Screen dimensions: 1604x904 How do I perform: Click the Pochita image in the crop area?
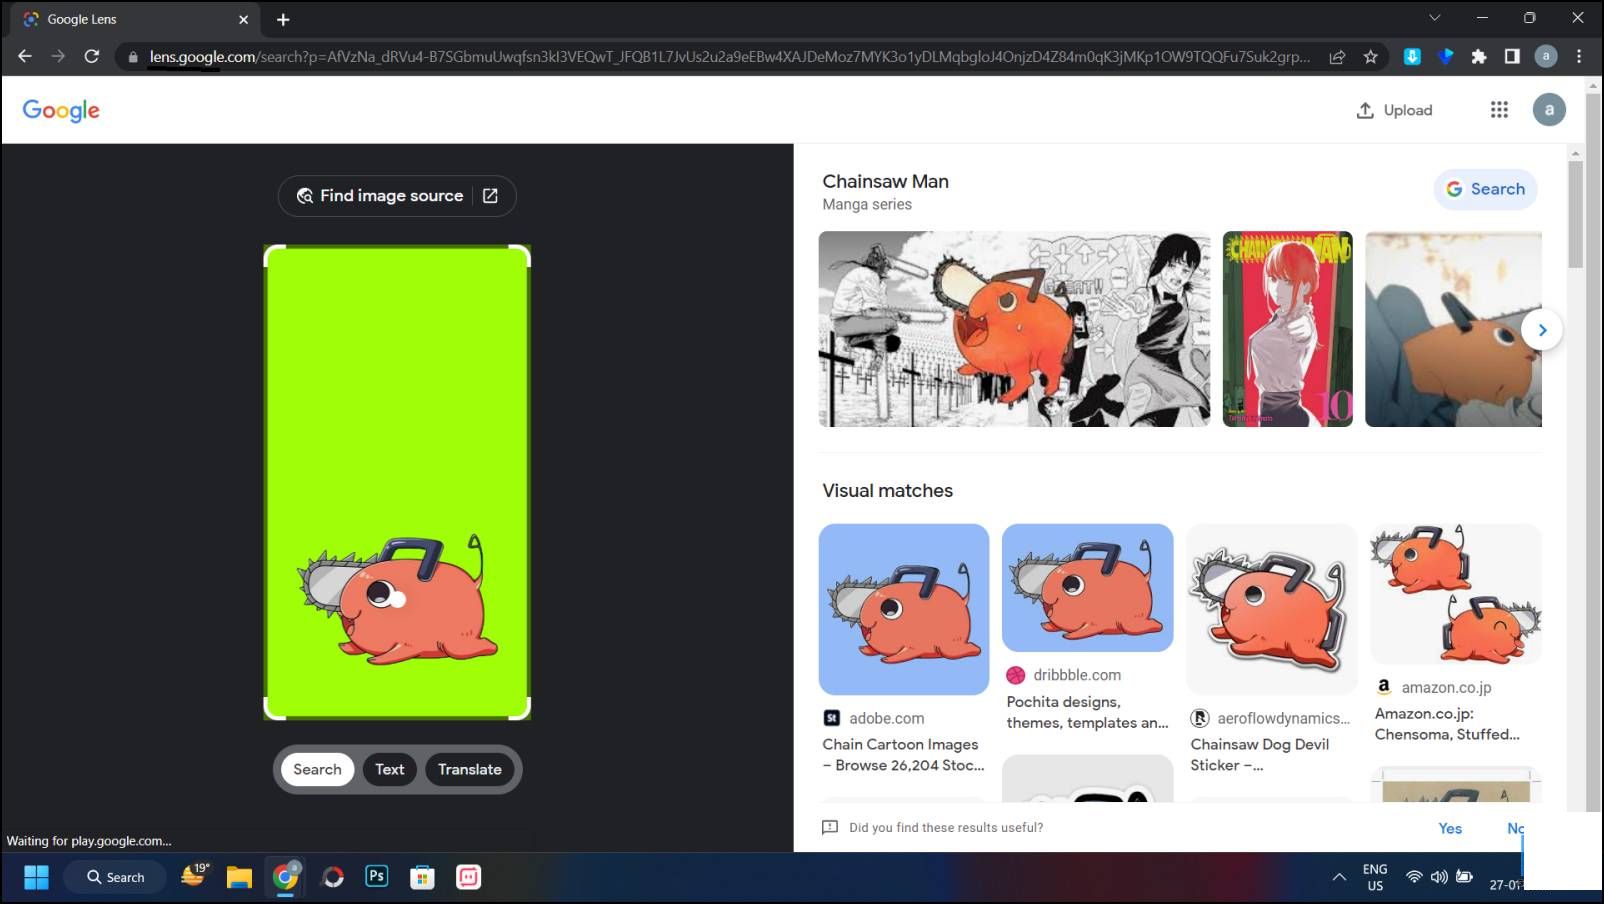tap(399, 598)
